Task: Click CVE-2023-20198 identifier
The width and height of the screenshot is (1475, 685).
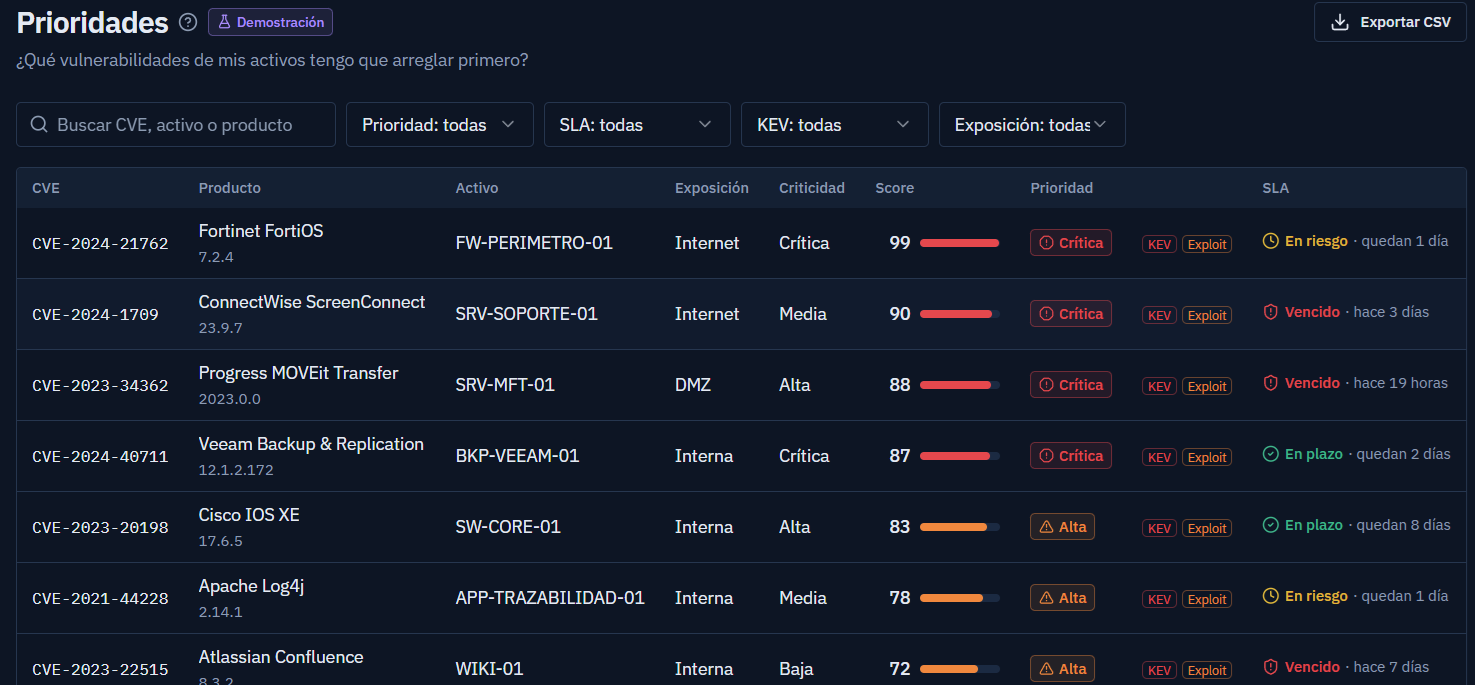Action: [100, 527]
